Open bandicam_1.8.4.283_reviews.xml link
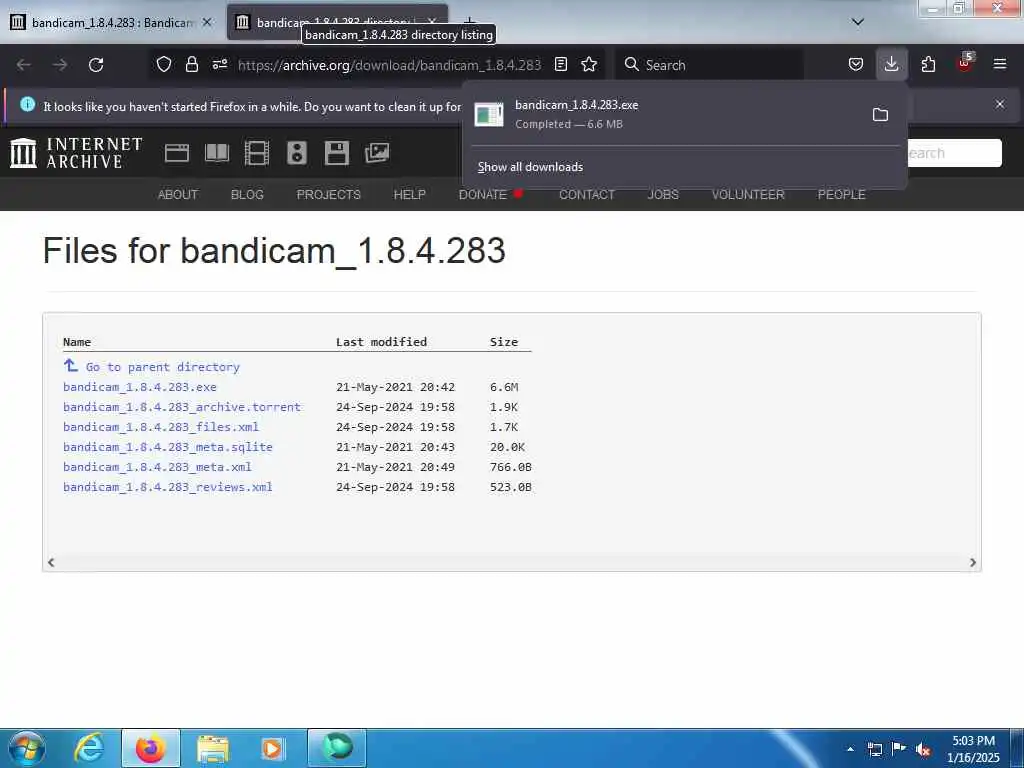 coord(168,487)
